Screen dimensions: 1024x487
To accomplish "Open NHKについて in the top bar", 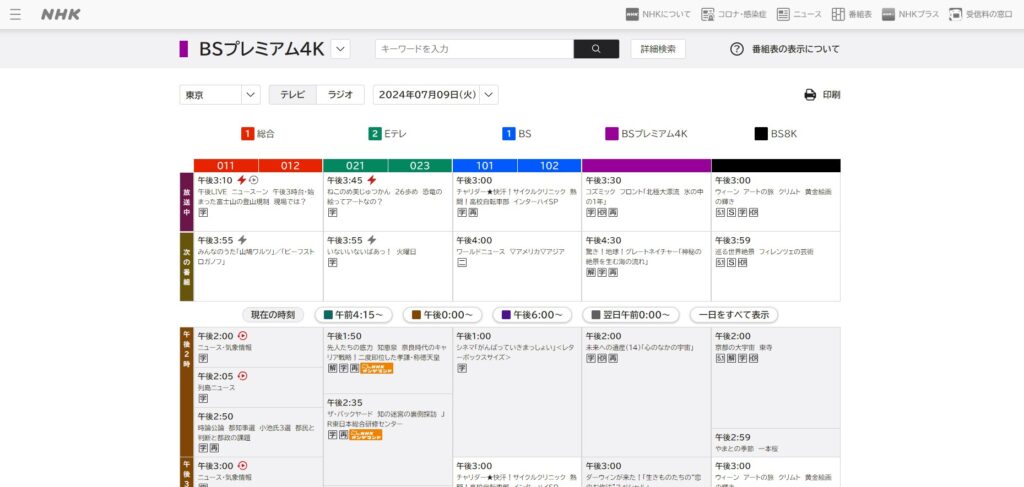I will (658, 14).
